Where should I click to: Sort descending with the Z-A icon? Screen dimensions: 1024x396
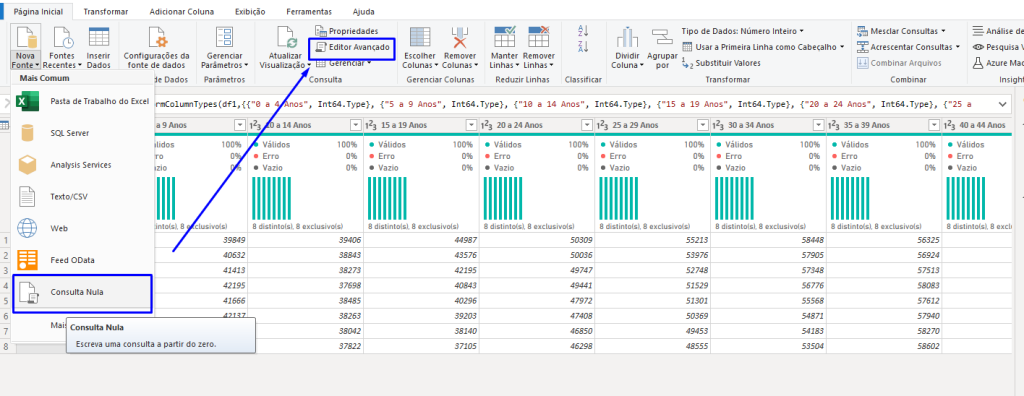[584, 46]
